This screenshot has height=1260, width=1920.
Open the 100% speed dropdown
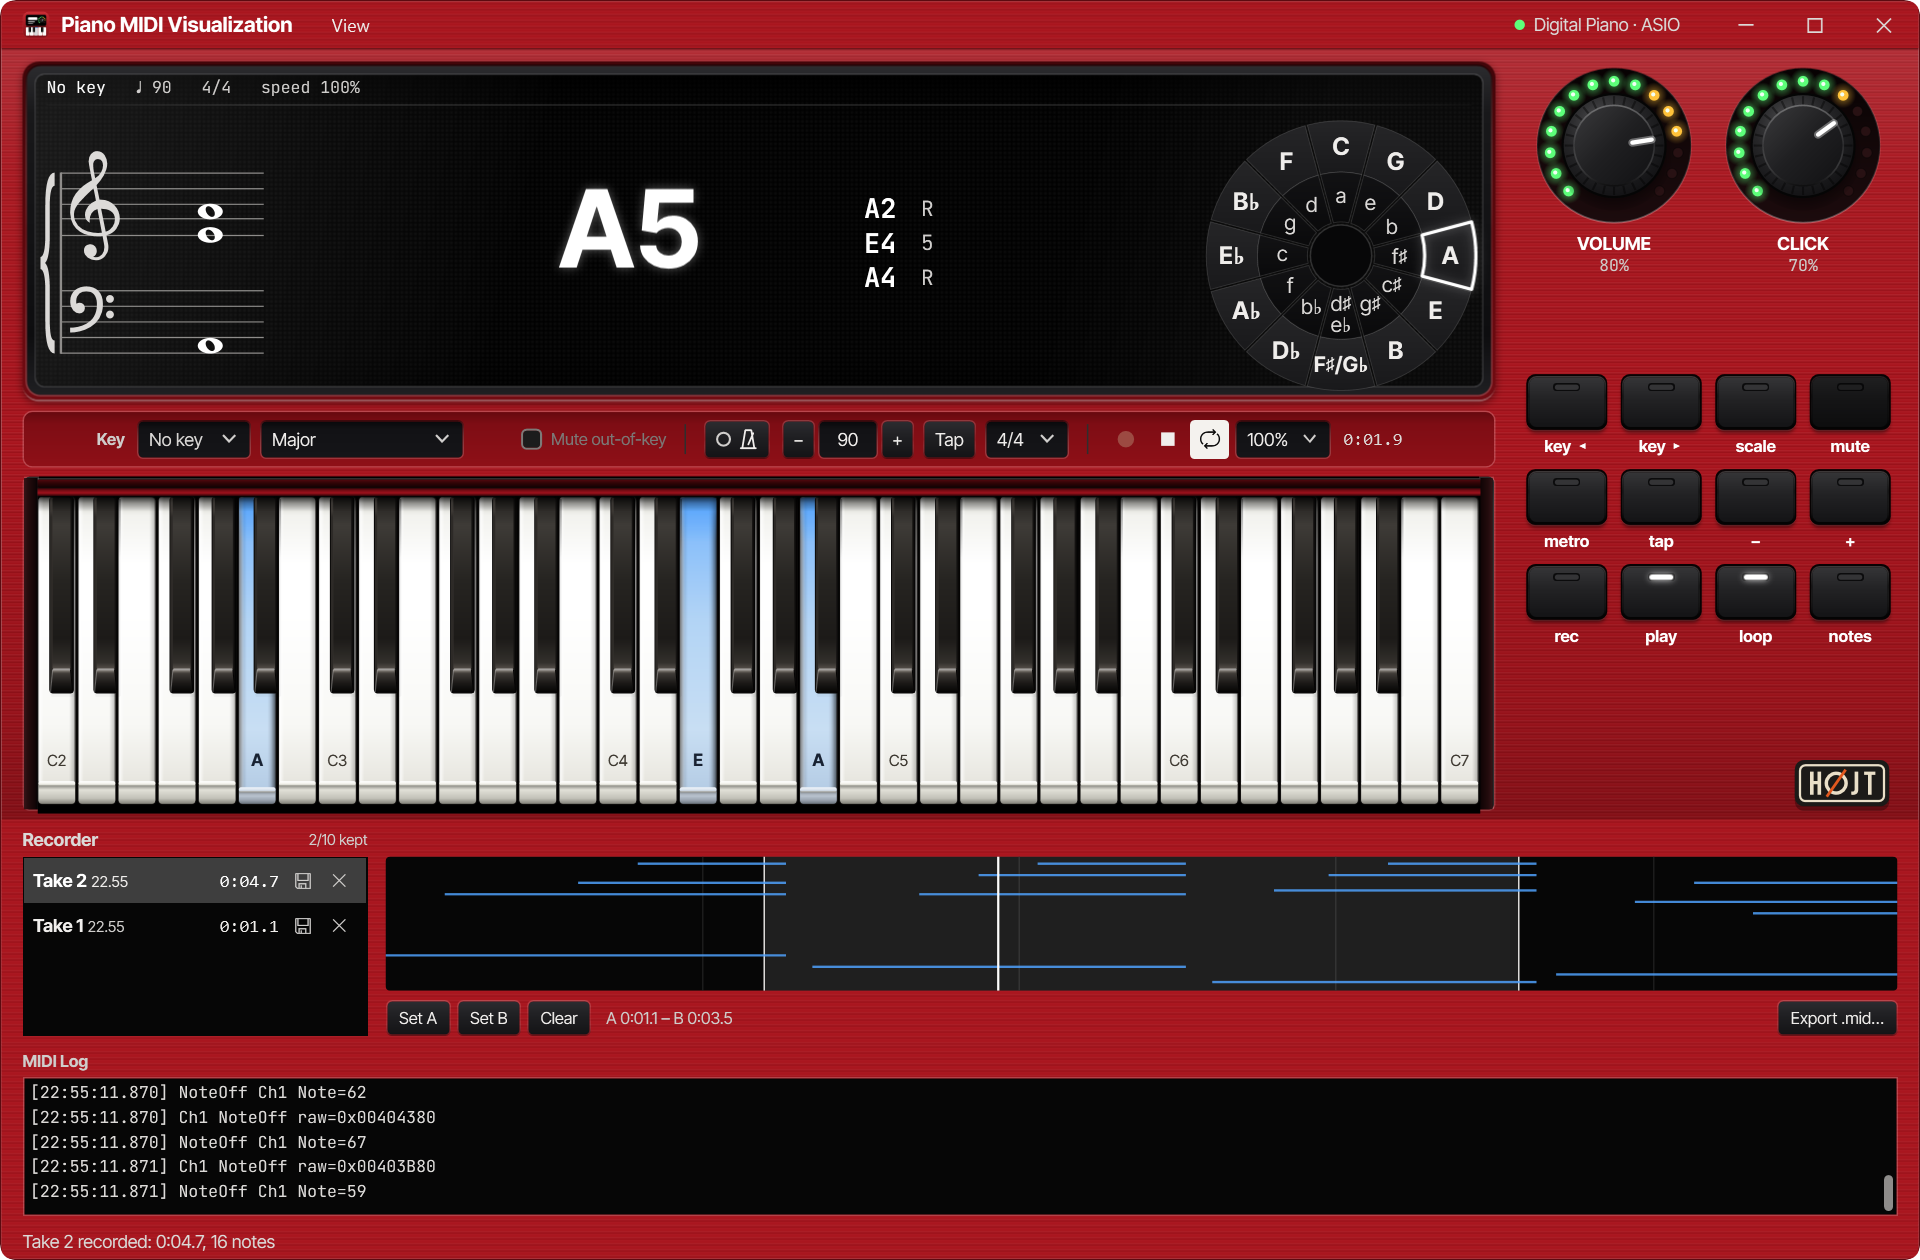coord(1282,440)
